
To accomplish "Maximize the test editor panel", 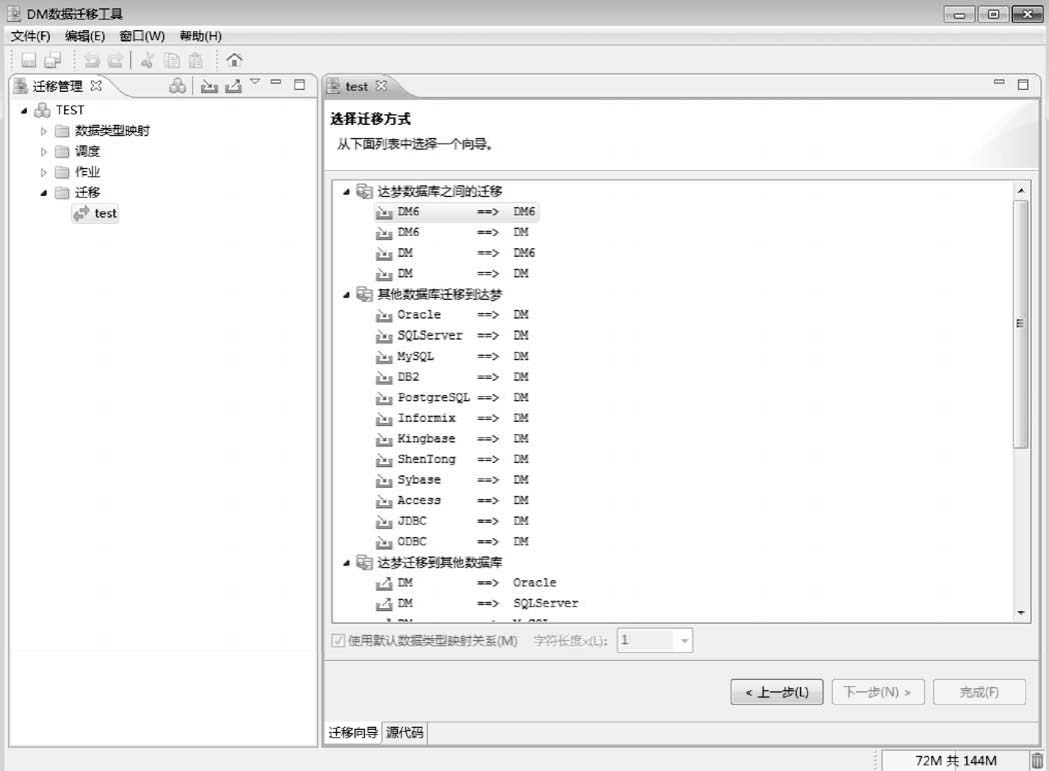I will (1023, 85).
